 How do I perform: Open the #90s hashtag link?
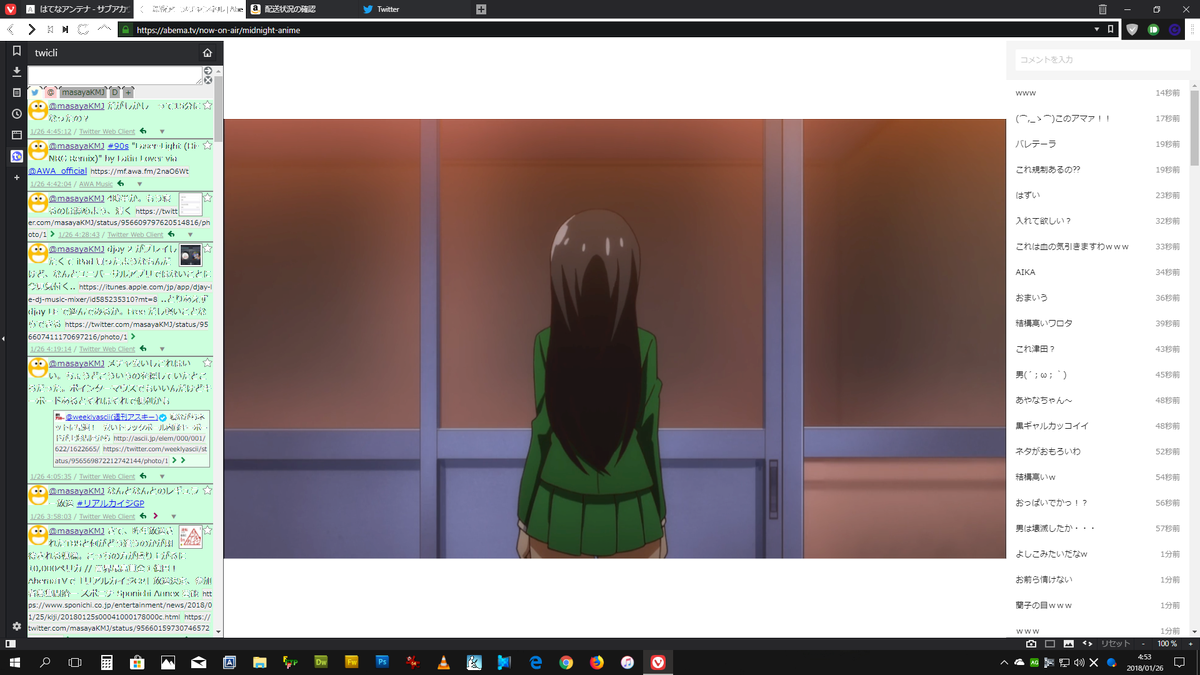coord(117,145)
